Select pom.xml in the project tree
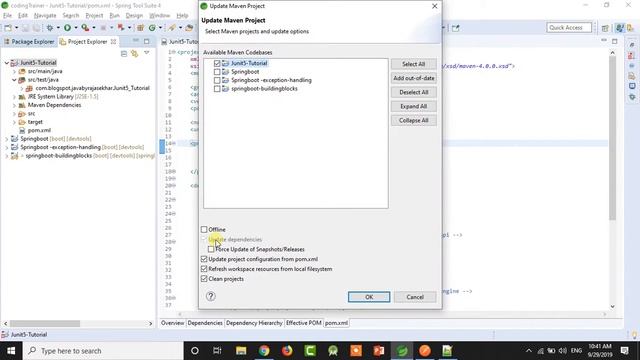This screenshot has height=360, width=640. tap(39, 131)
